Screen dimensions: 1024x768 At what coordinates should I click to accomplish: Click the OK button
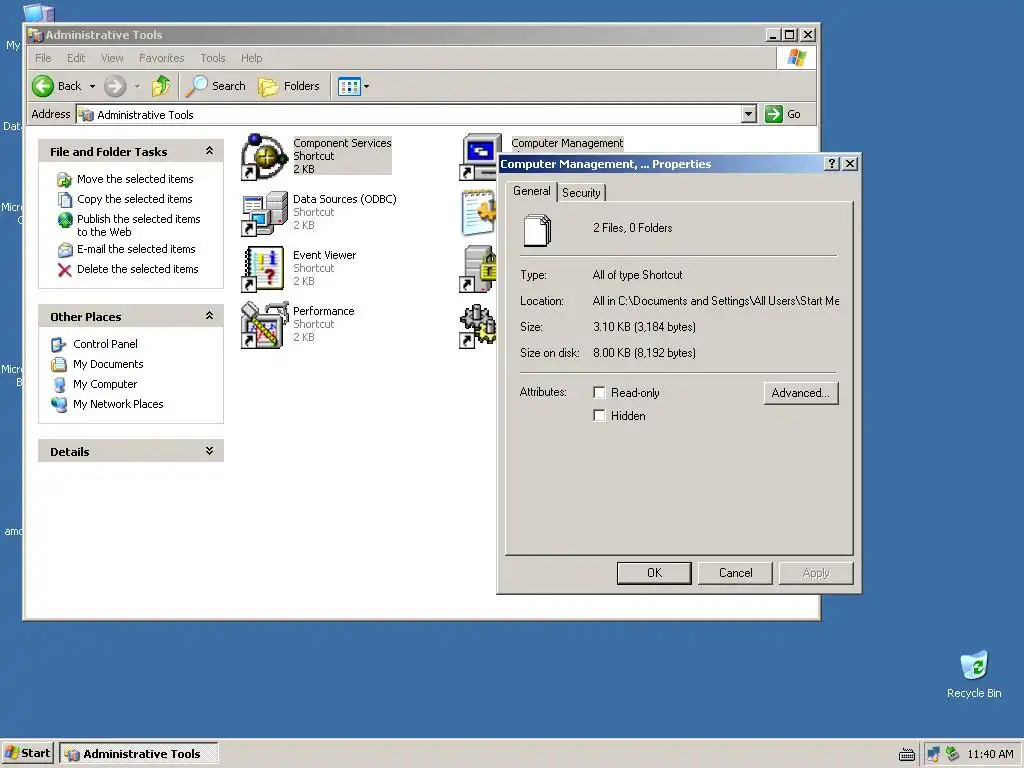[654, 573]
